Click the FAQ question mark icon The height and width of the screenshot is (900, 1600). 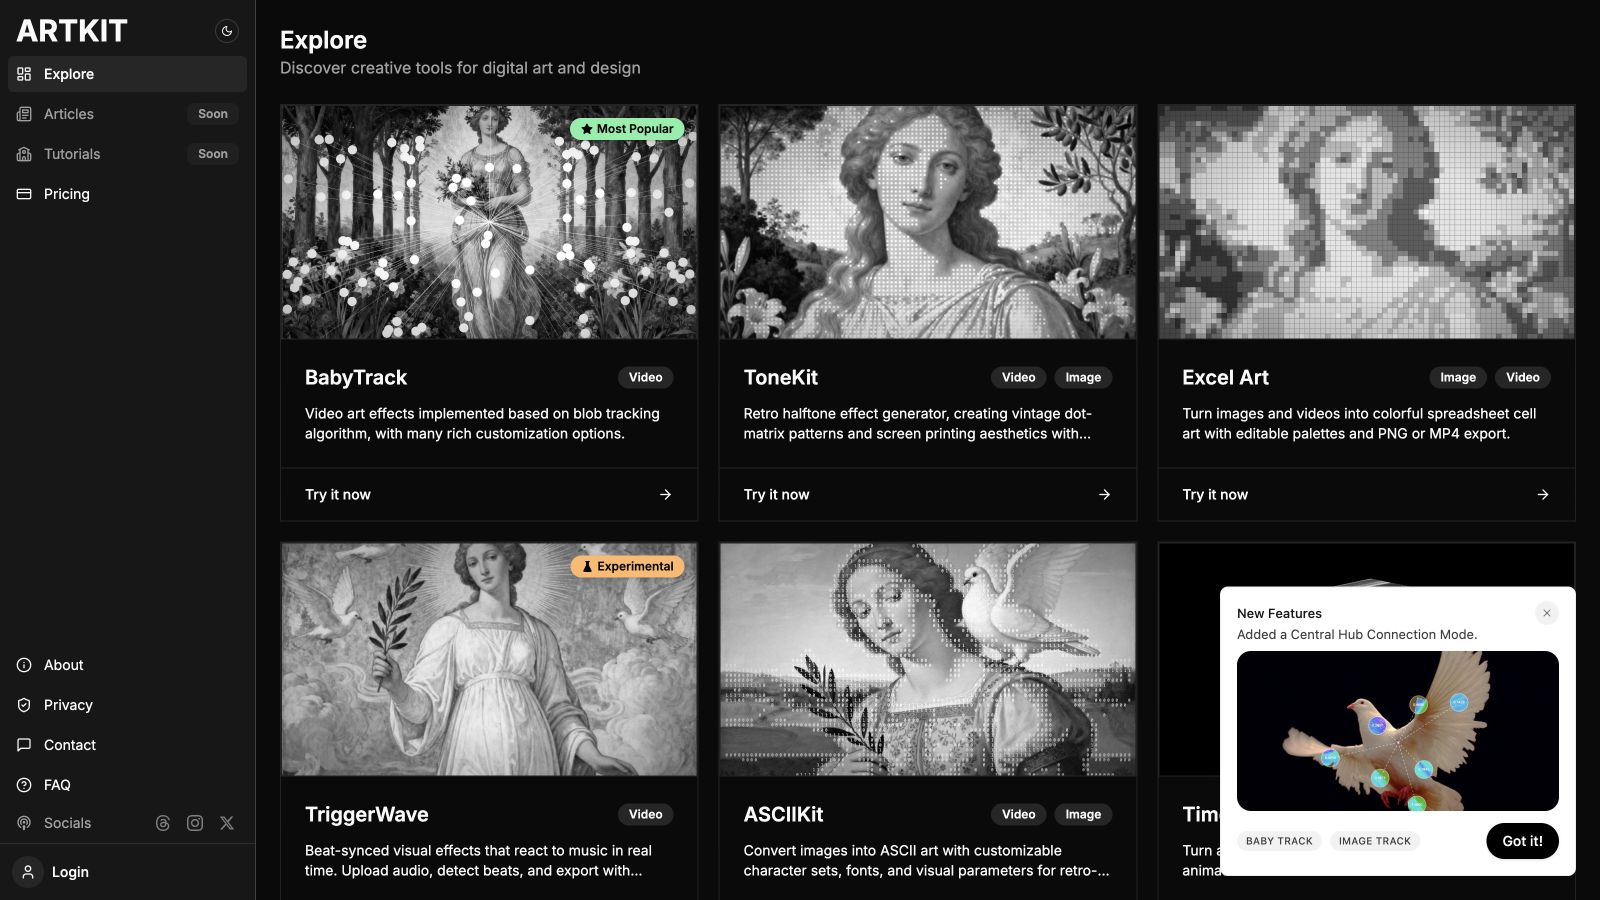point(24,785)
